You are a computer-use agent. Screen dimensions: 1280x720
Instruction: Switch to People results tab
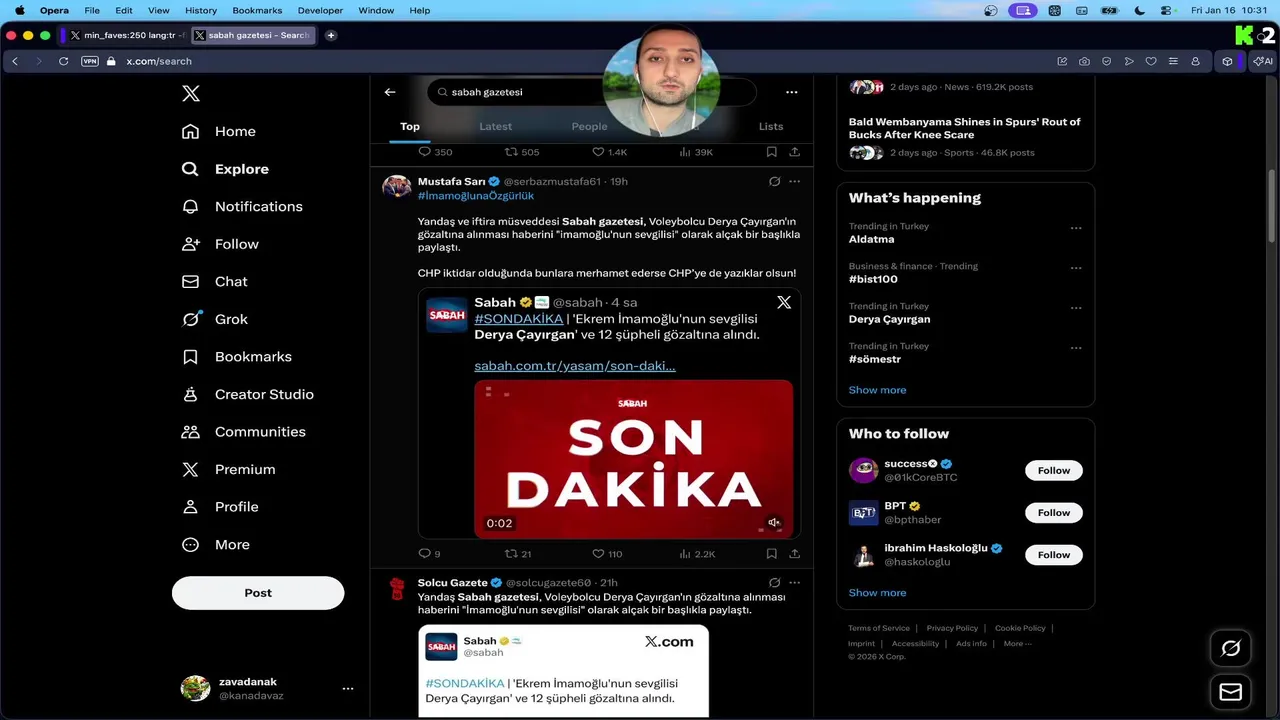click(x=589, y=126)
